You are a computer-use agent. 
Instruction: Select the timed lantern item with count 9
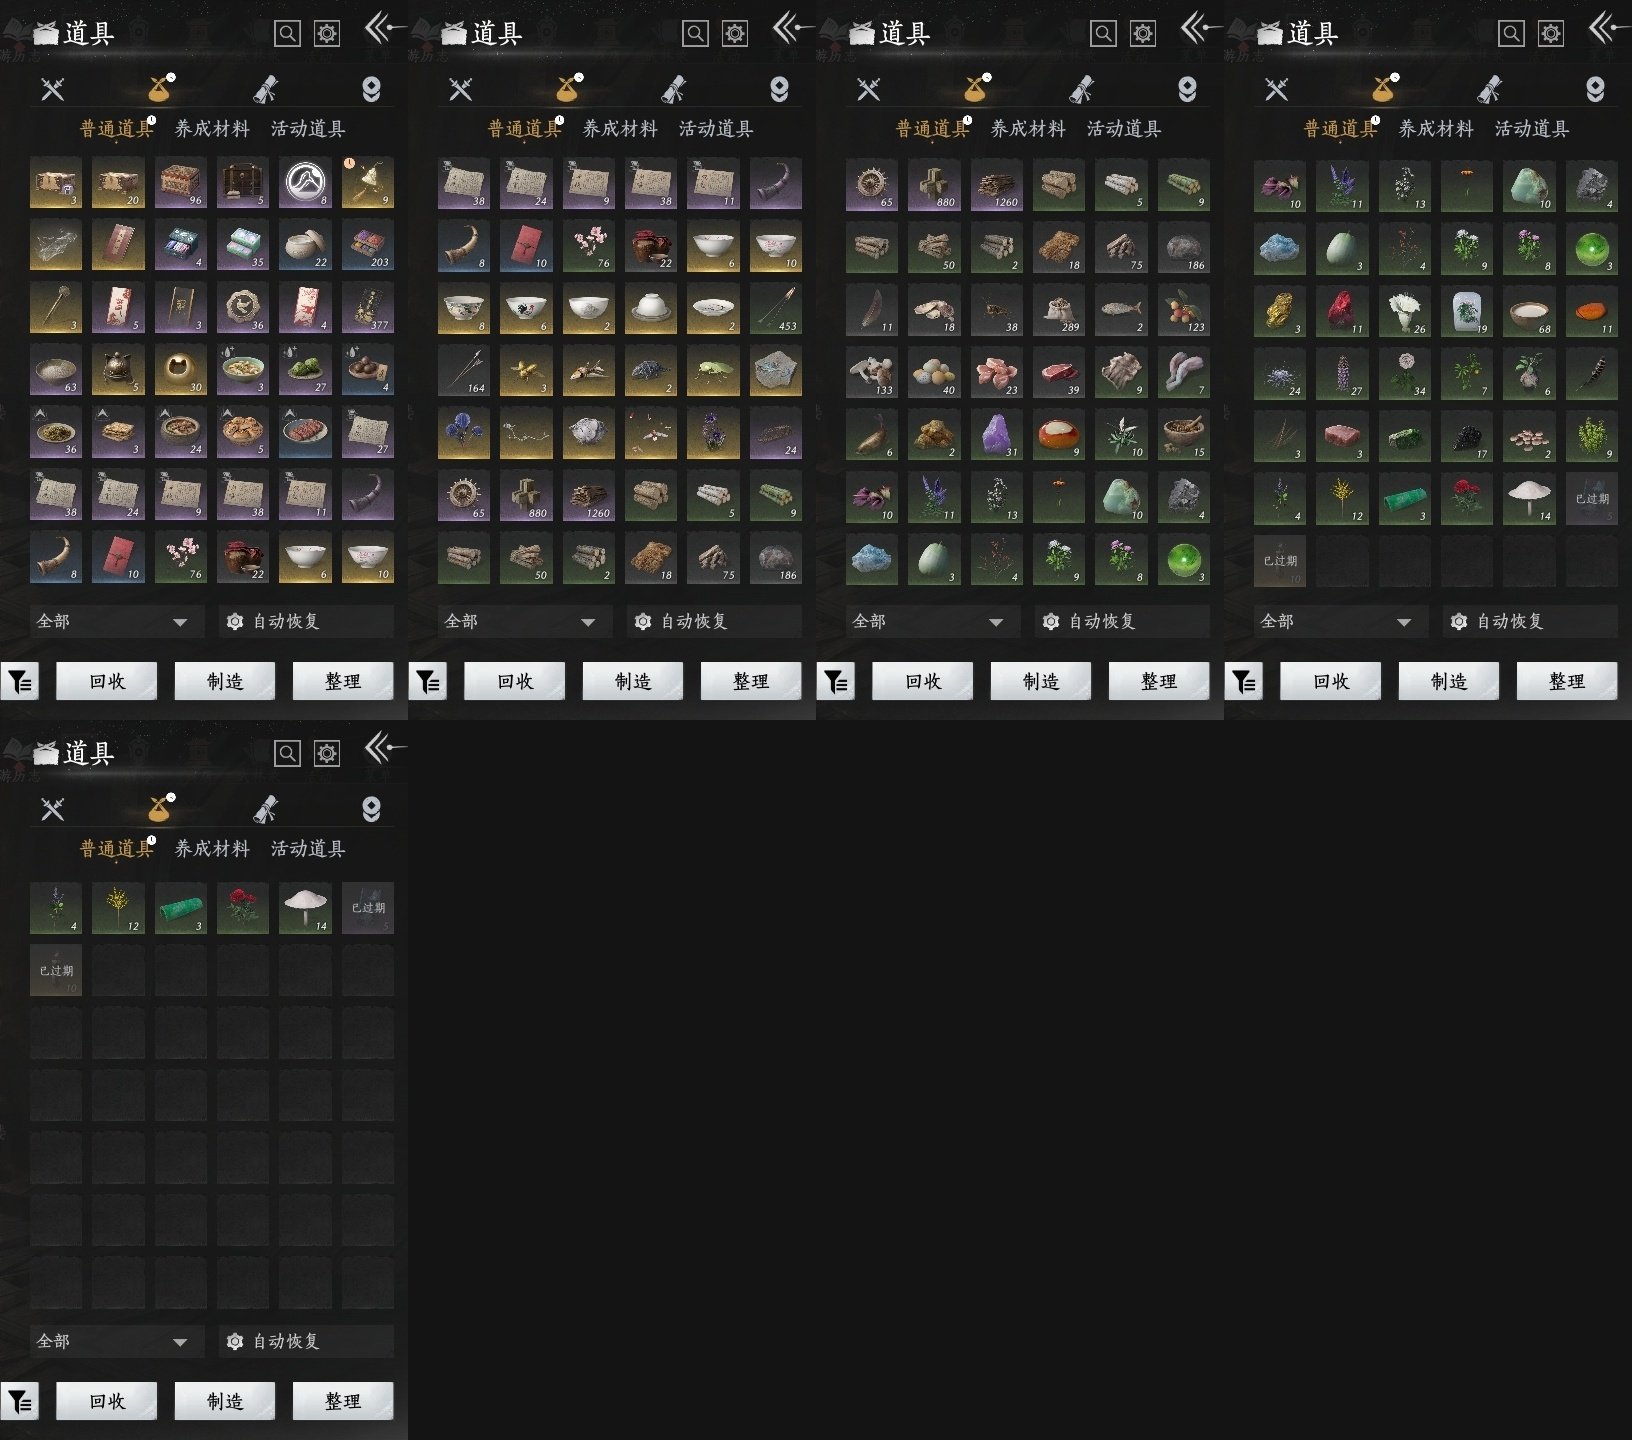point(367,183)
